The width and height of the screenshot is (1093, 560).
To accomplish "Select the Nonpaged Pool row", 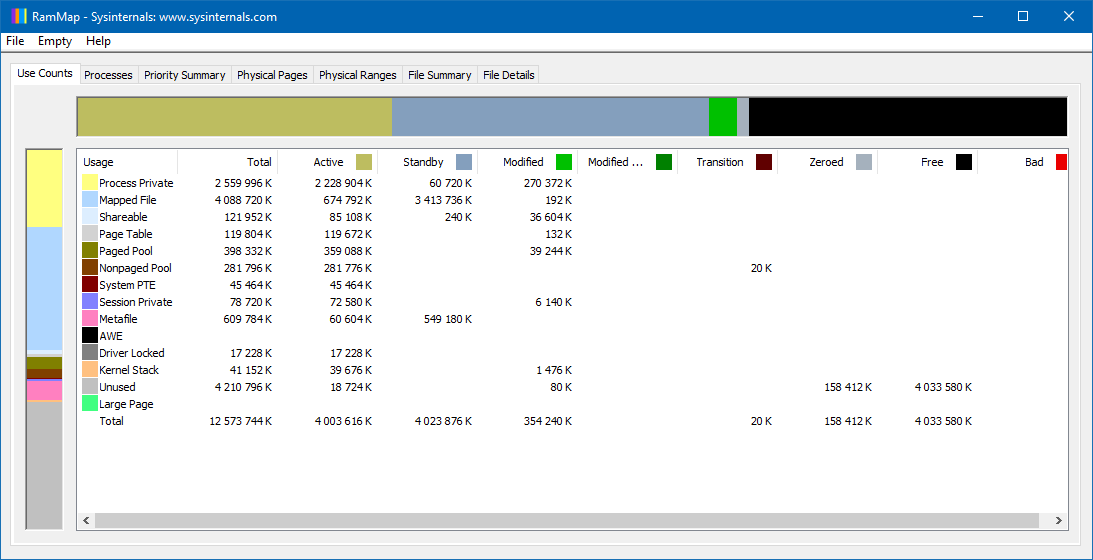I will click(x=135, y=268).
